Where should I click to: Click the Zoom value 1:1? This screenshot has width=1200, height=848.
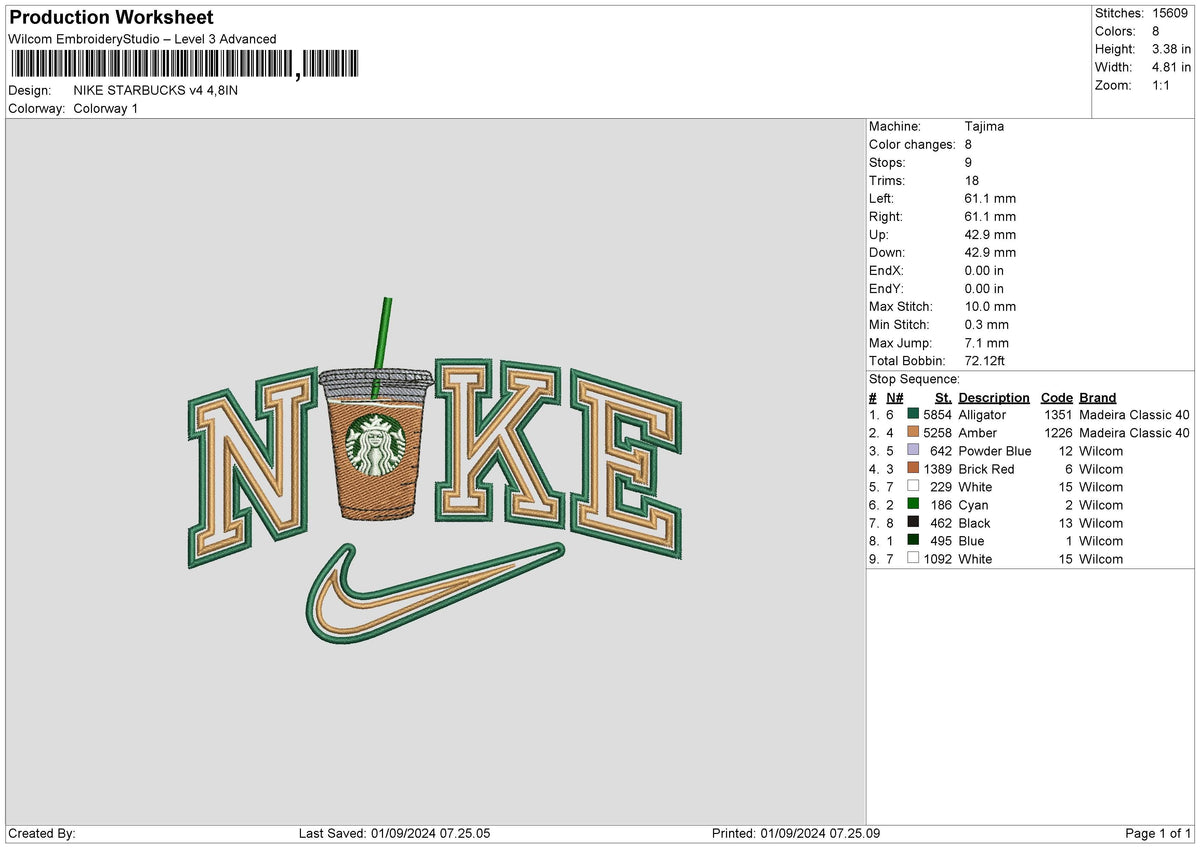(x=1163, y=85)
